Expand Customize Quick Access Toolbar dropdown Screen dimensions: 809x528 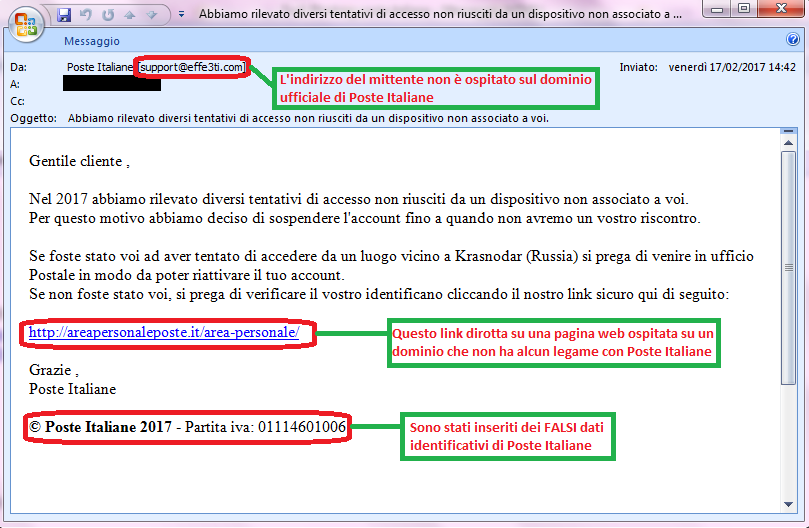[181, 14]
